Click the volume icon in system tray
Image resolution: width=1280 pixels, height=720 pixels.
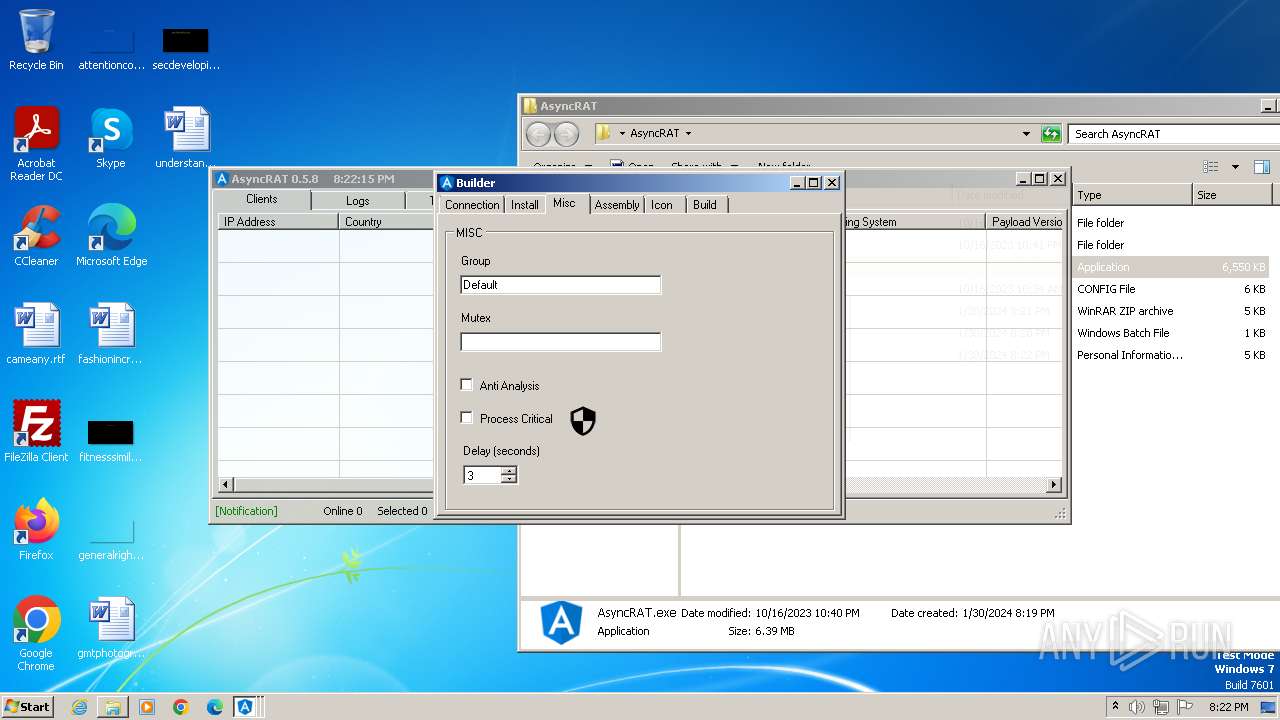click(x=1137, y=707)
